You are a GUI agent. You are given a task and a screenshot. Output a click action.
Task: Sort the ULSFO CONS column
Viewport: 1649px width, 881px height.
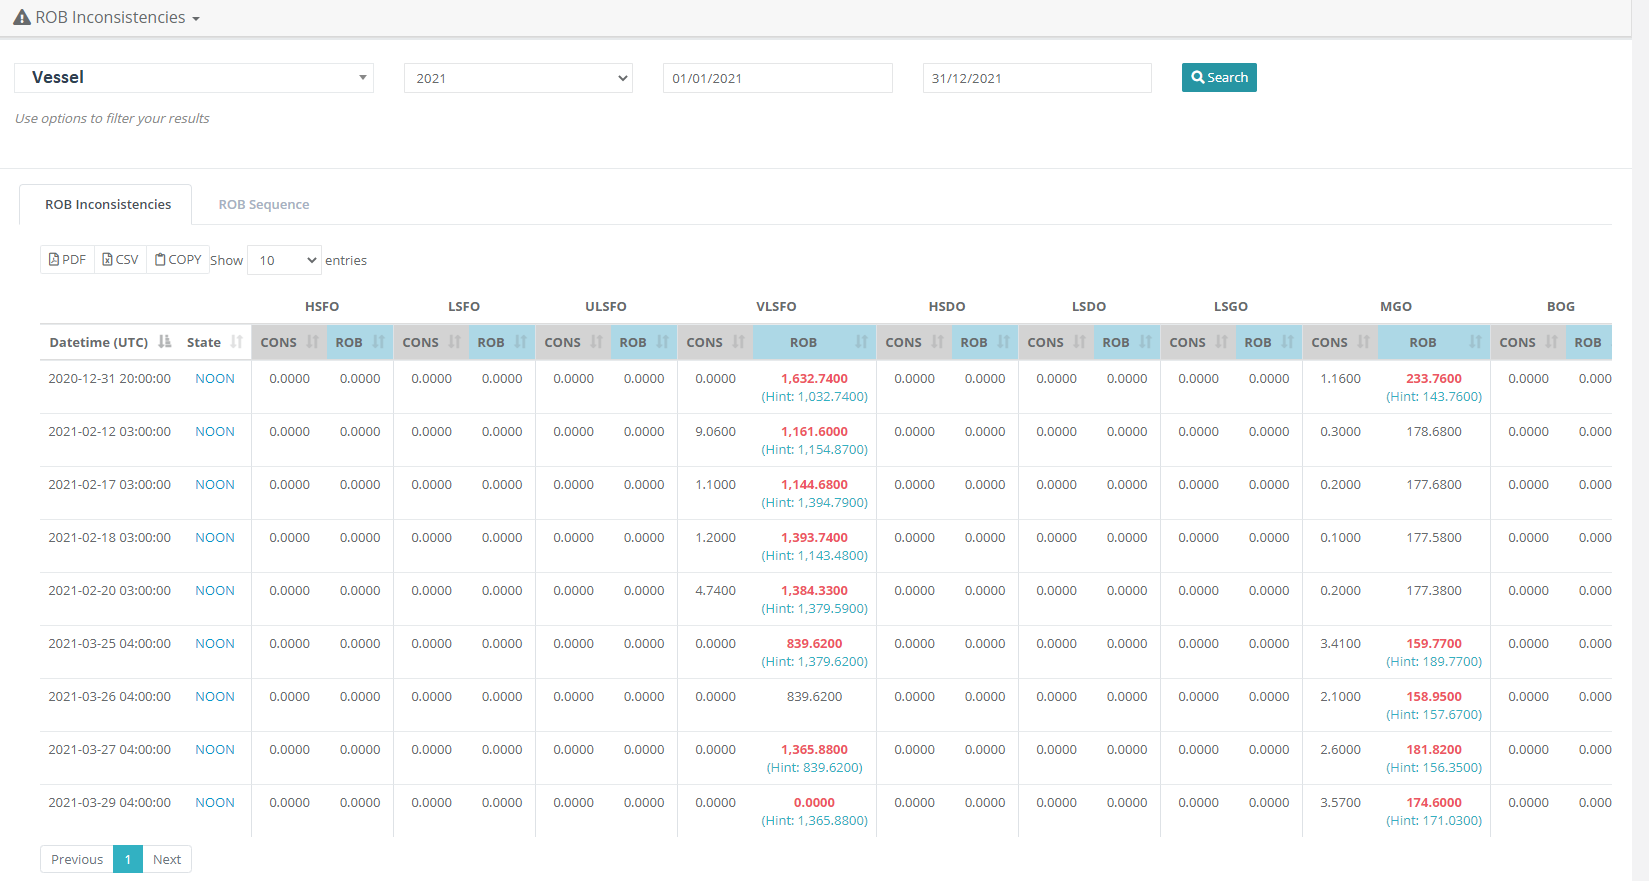click(572, 342)
